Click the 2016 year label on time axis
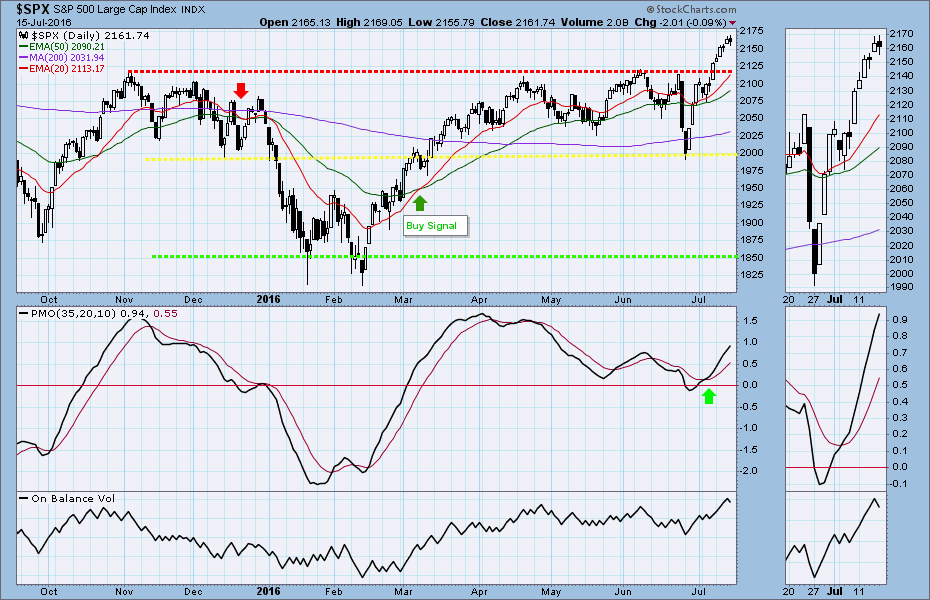The image size is (930, 600). (268, 298)
